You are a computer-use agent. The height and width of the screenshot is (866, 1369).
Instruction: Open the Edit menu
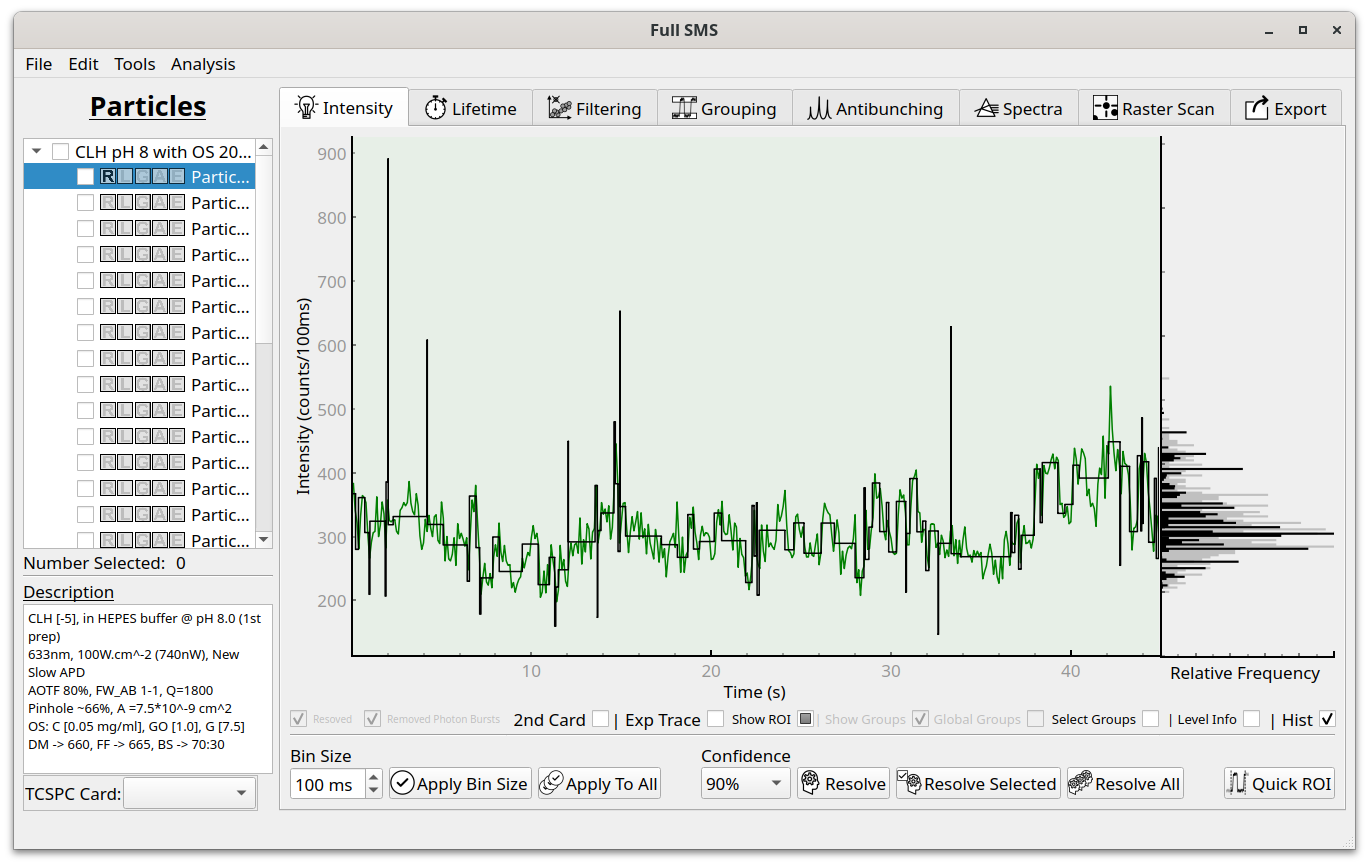point(83,64)
